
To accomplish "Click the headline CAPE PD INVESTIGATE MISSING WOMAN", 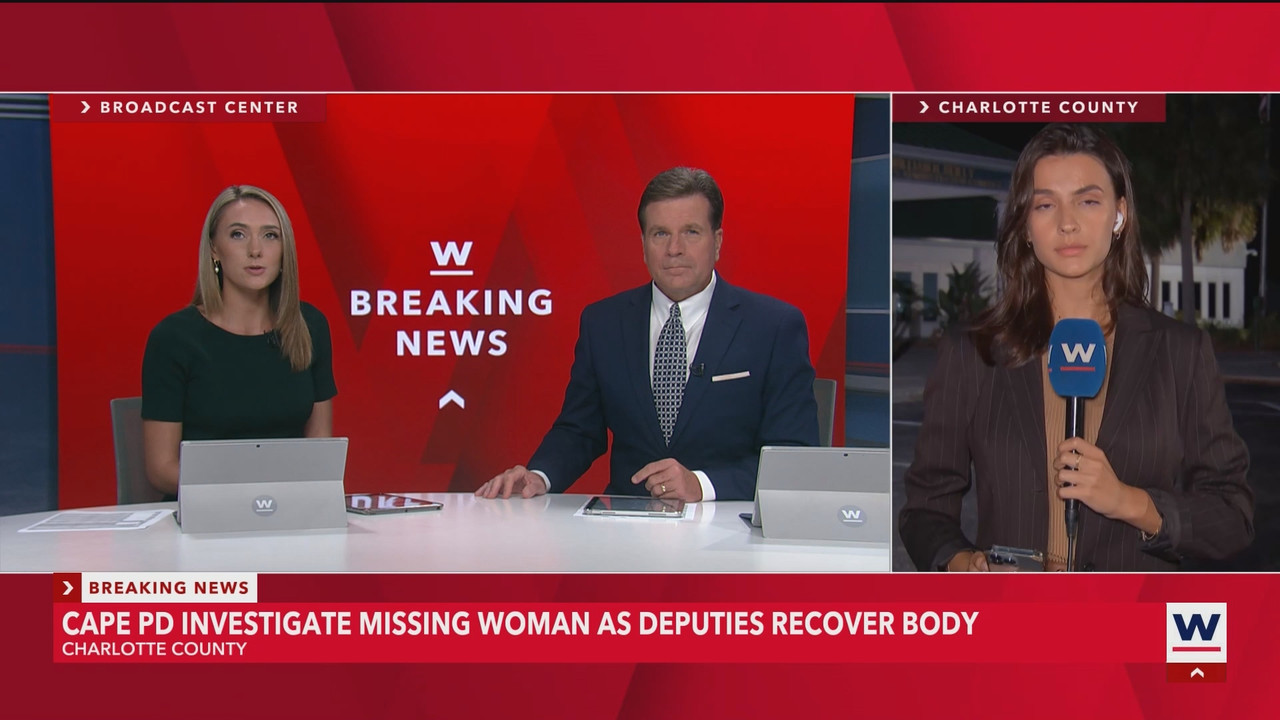I will pyautogui.click(x=520, y=623).
